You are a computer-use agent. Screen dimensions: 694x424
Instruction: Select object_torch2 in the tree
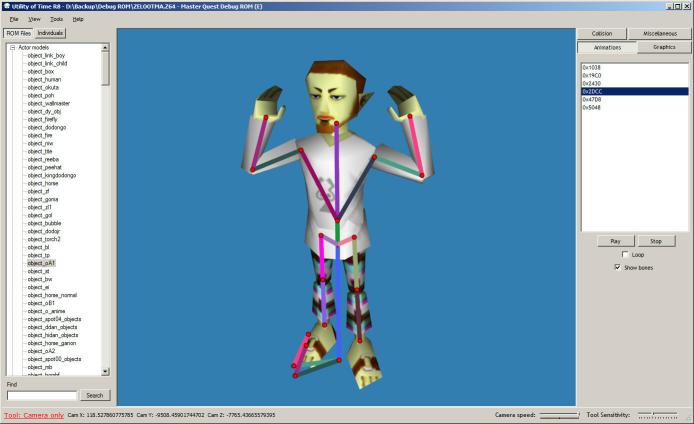tap(44, 239)
